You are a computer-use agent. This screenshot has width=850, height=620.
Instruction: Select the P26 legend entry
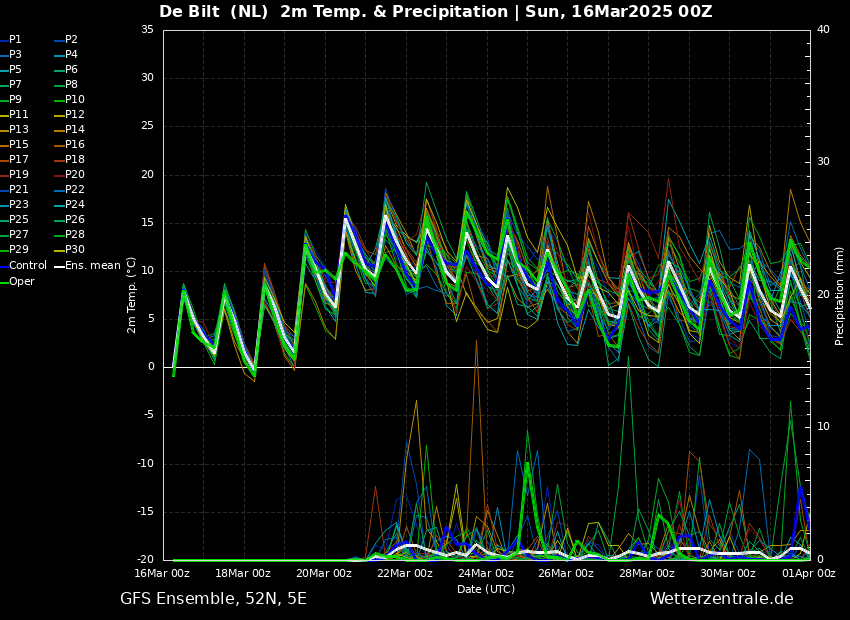[70, 219]
